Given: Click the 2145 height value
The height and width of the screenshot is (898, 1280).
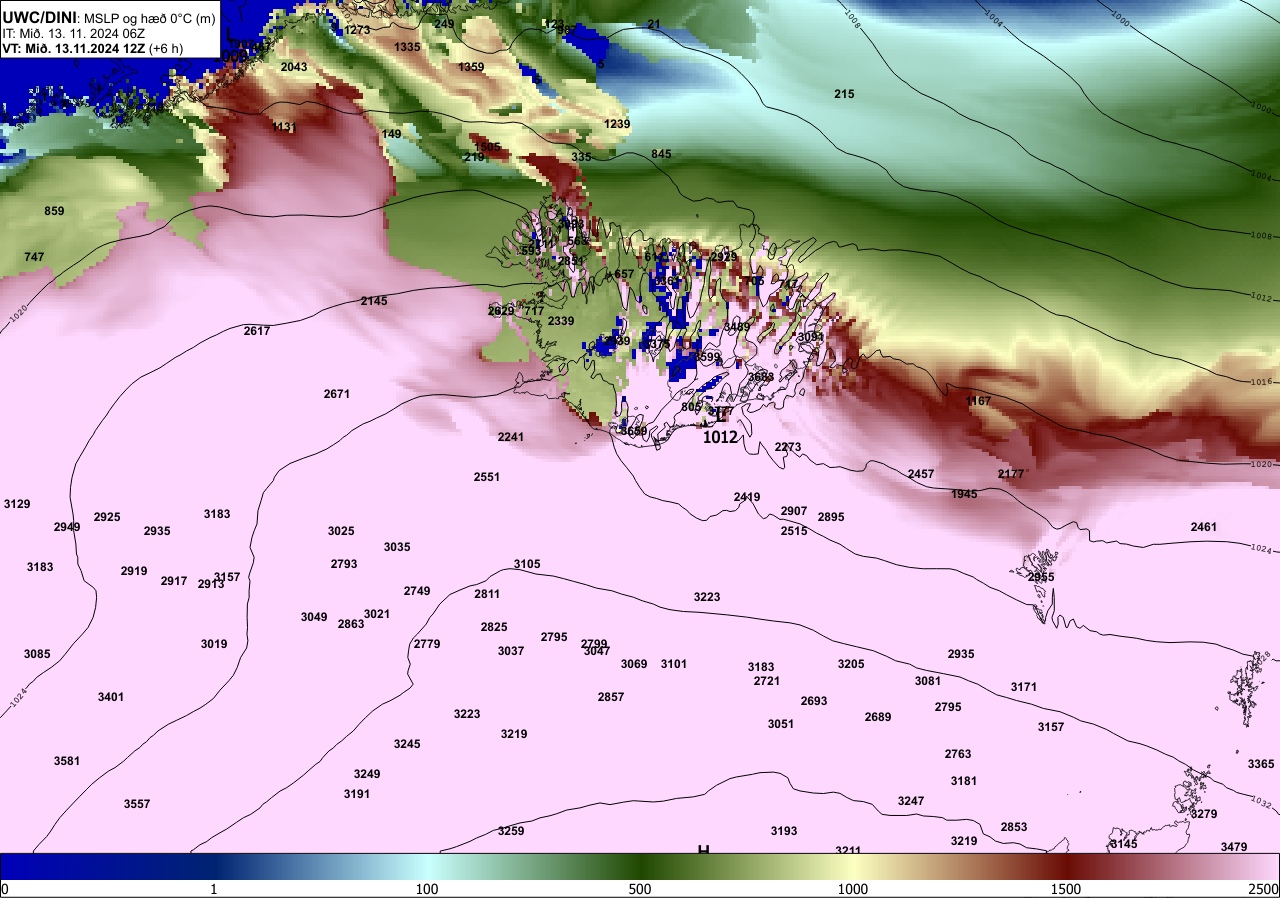Looking at the screenshot, I should tap(374, 301).
